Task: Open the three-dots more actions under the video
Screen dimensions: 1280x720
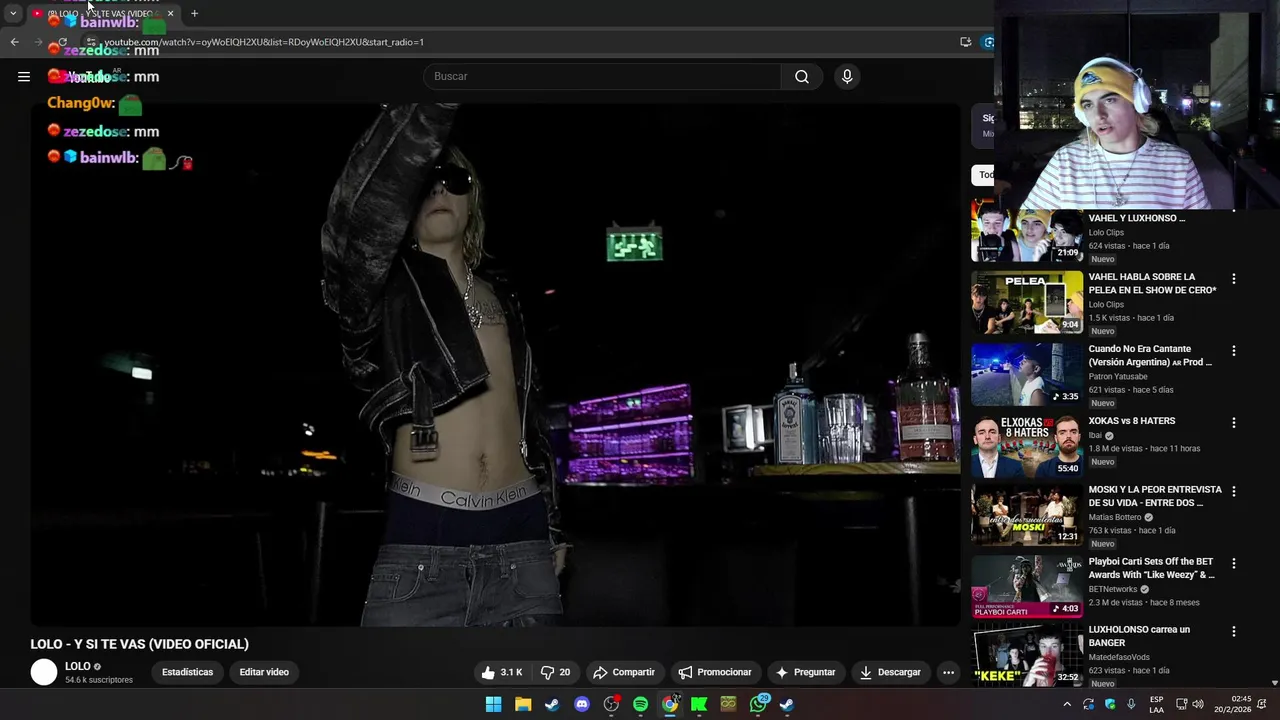Action: coord(948,672)
